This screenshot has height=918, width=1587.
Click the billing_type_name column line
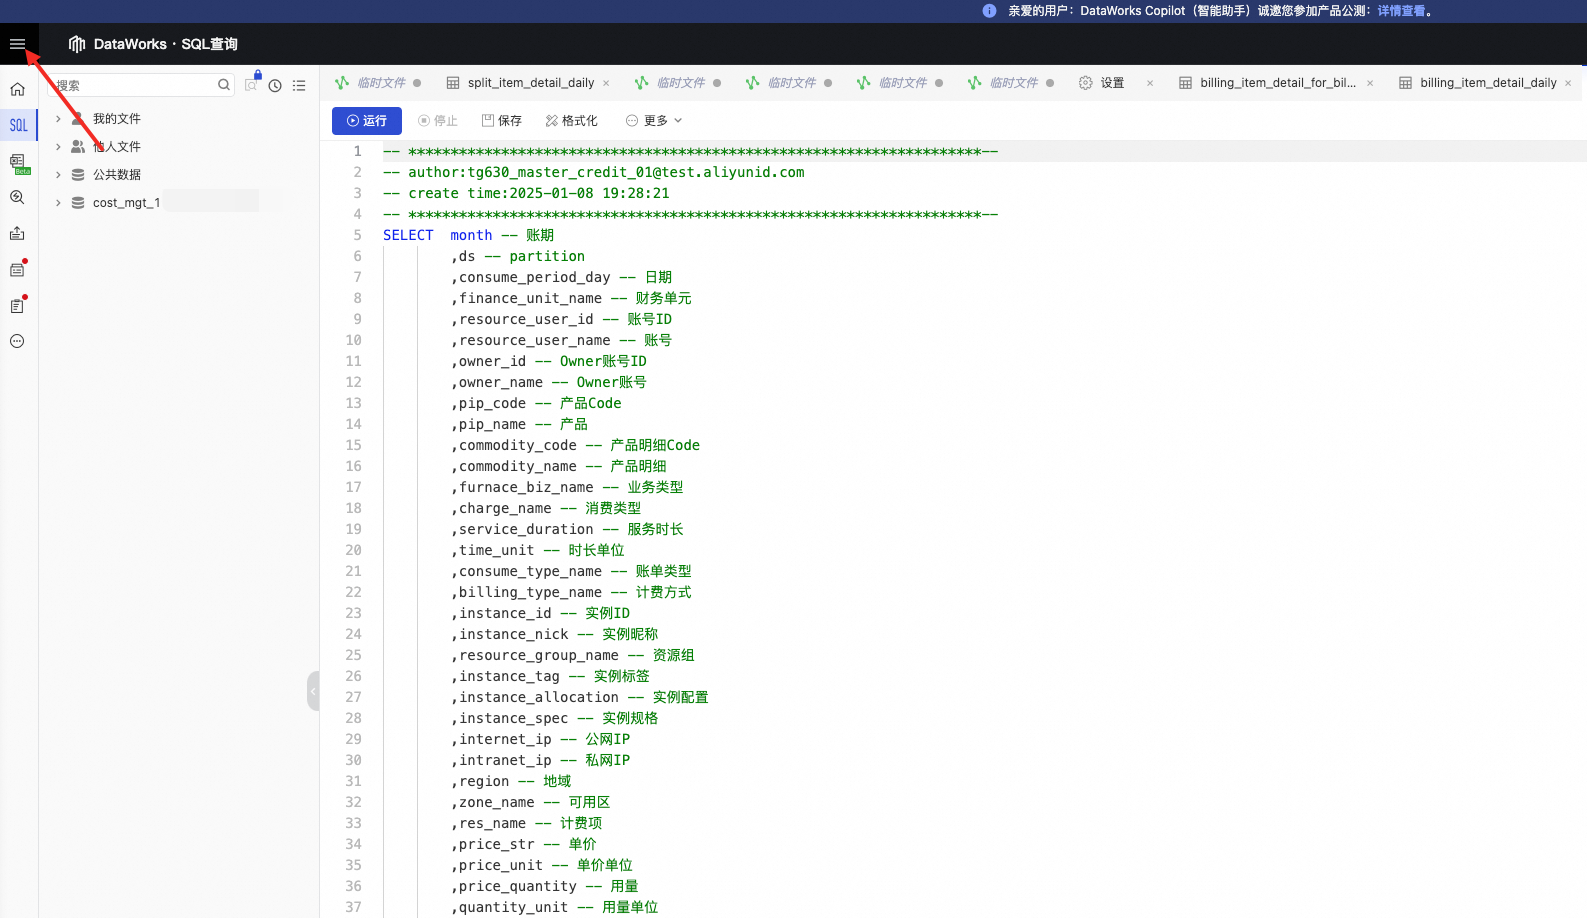tap(571, 592)
